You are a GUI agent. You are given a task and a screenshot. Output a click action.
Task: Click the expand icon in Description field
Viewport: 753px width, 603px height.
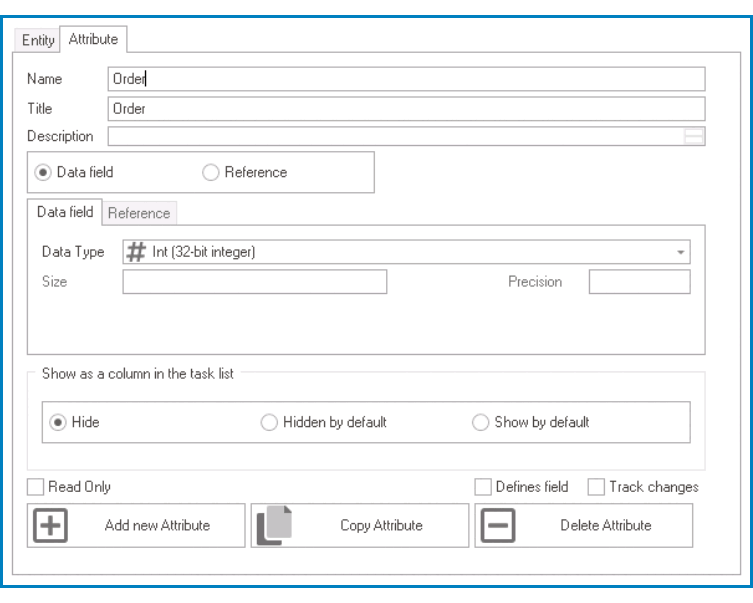point(693,136)
